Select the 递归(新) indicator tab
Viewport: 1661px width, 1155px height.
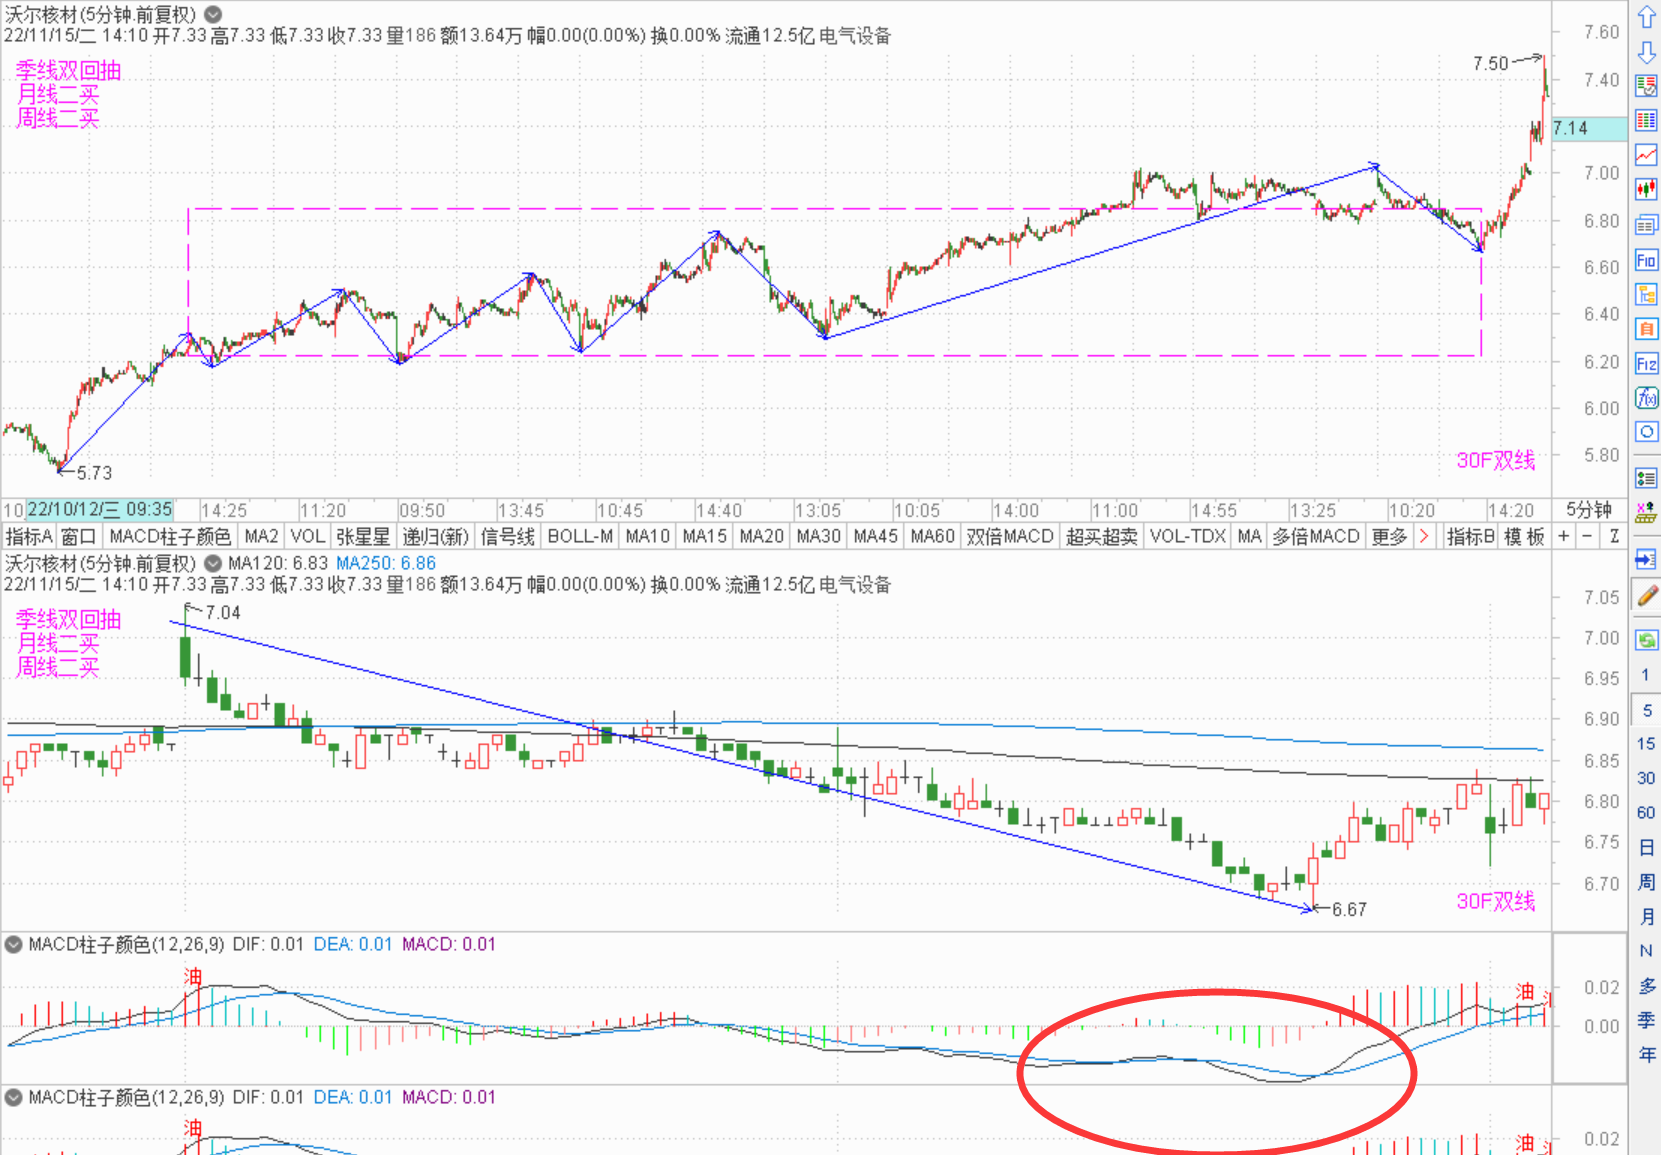pos(435,536)
